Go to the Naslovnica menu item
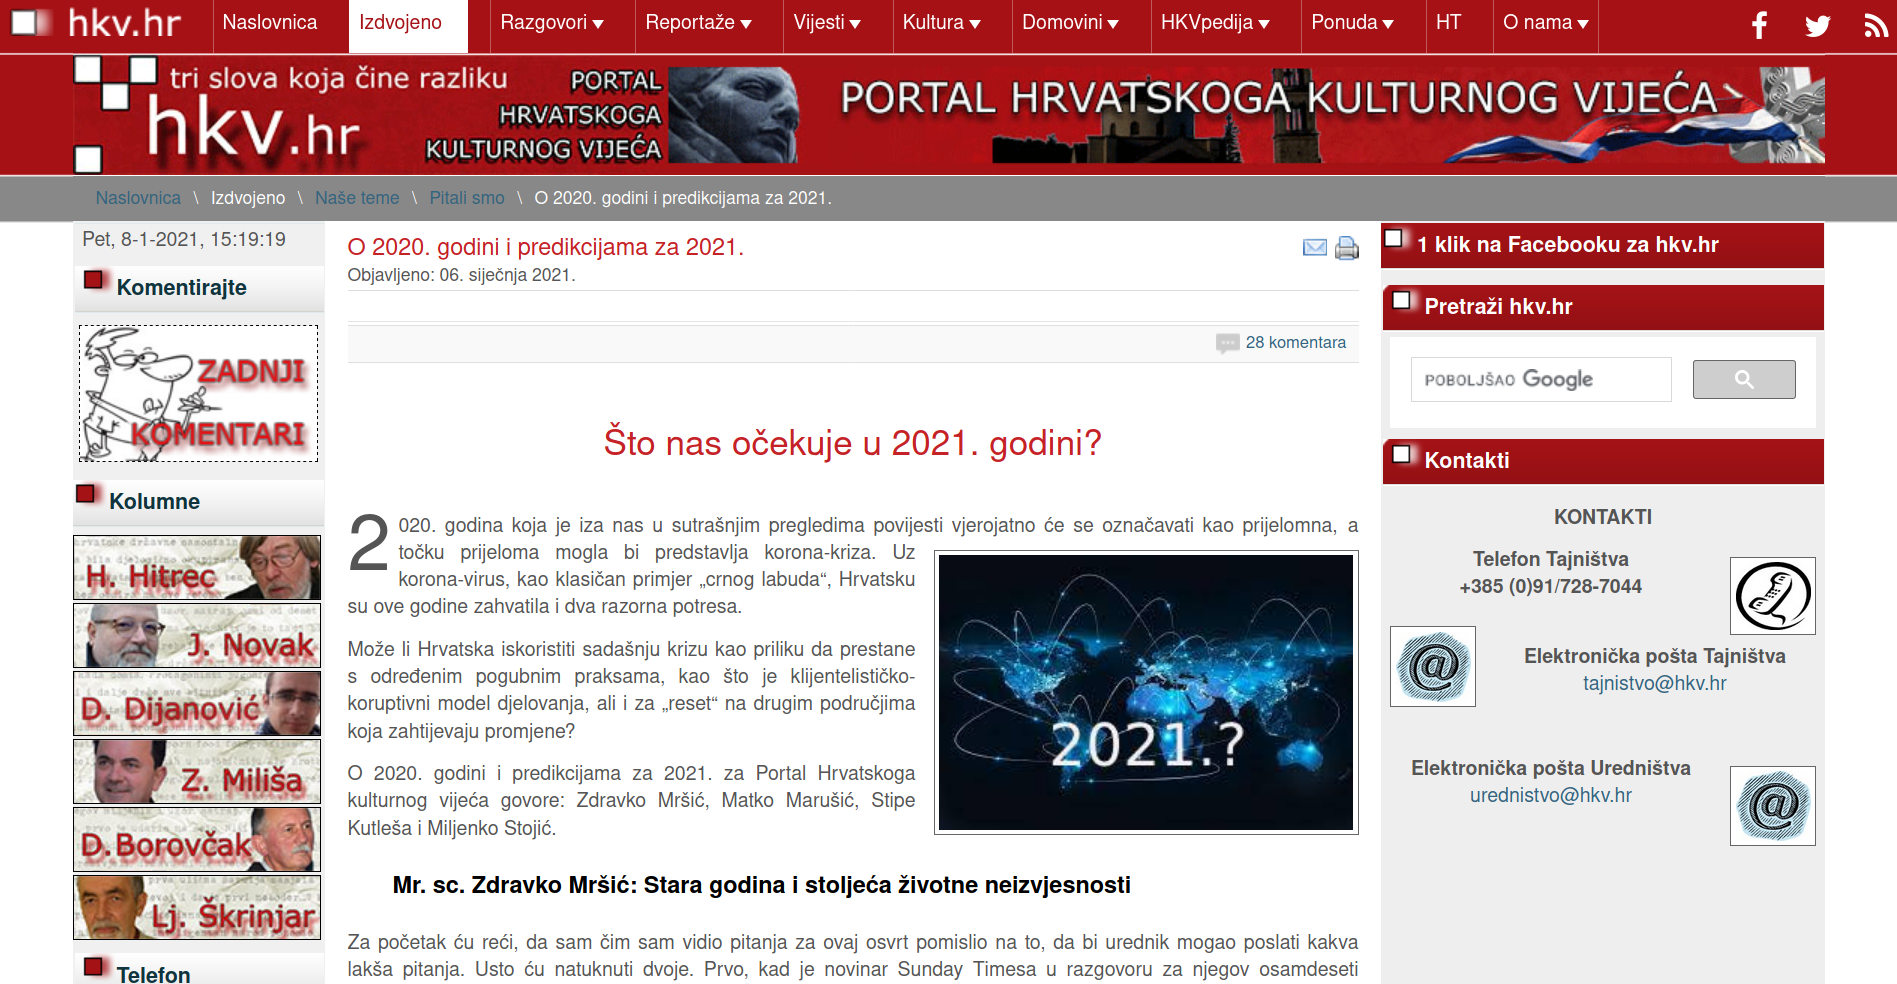1897x984 pixels. [270, 23]
